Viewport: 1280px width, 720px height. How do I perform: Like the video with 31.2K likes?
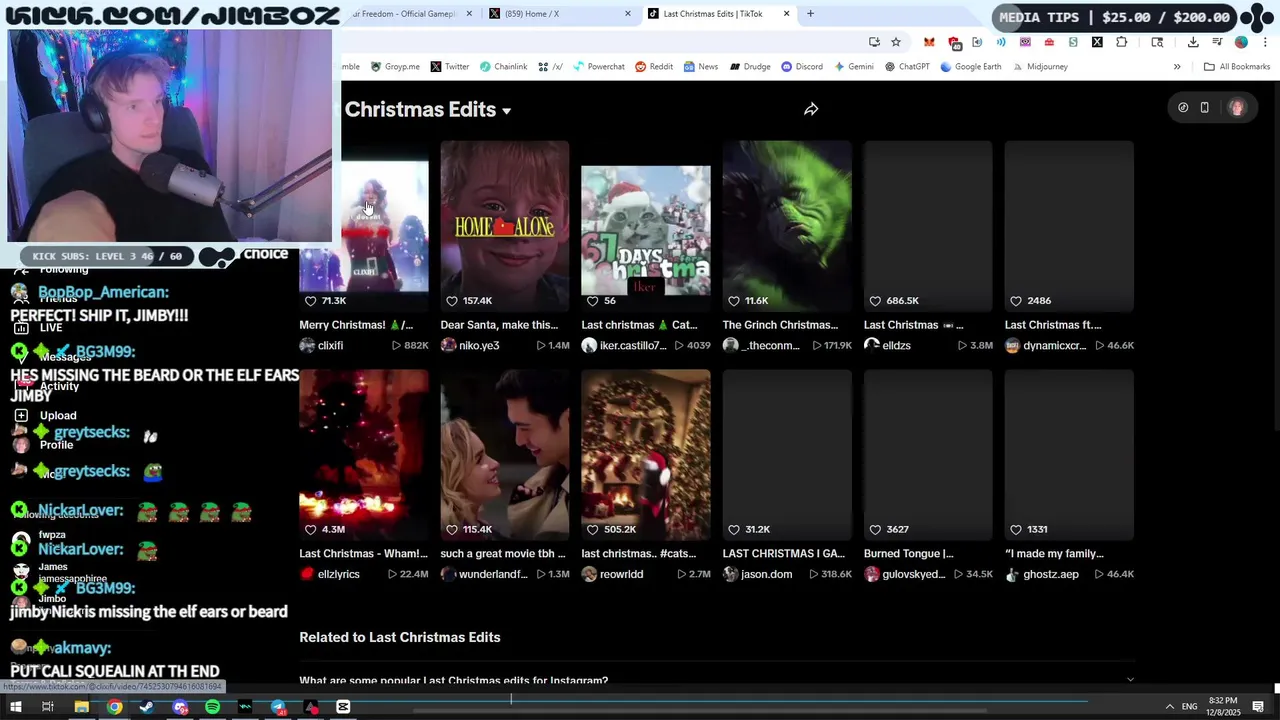click(734, 530)
